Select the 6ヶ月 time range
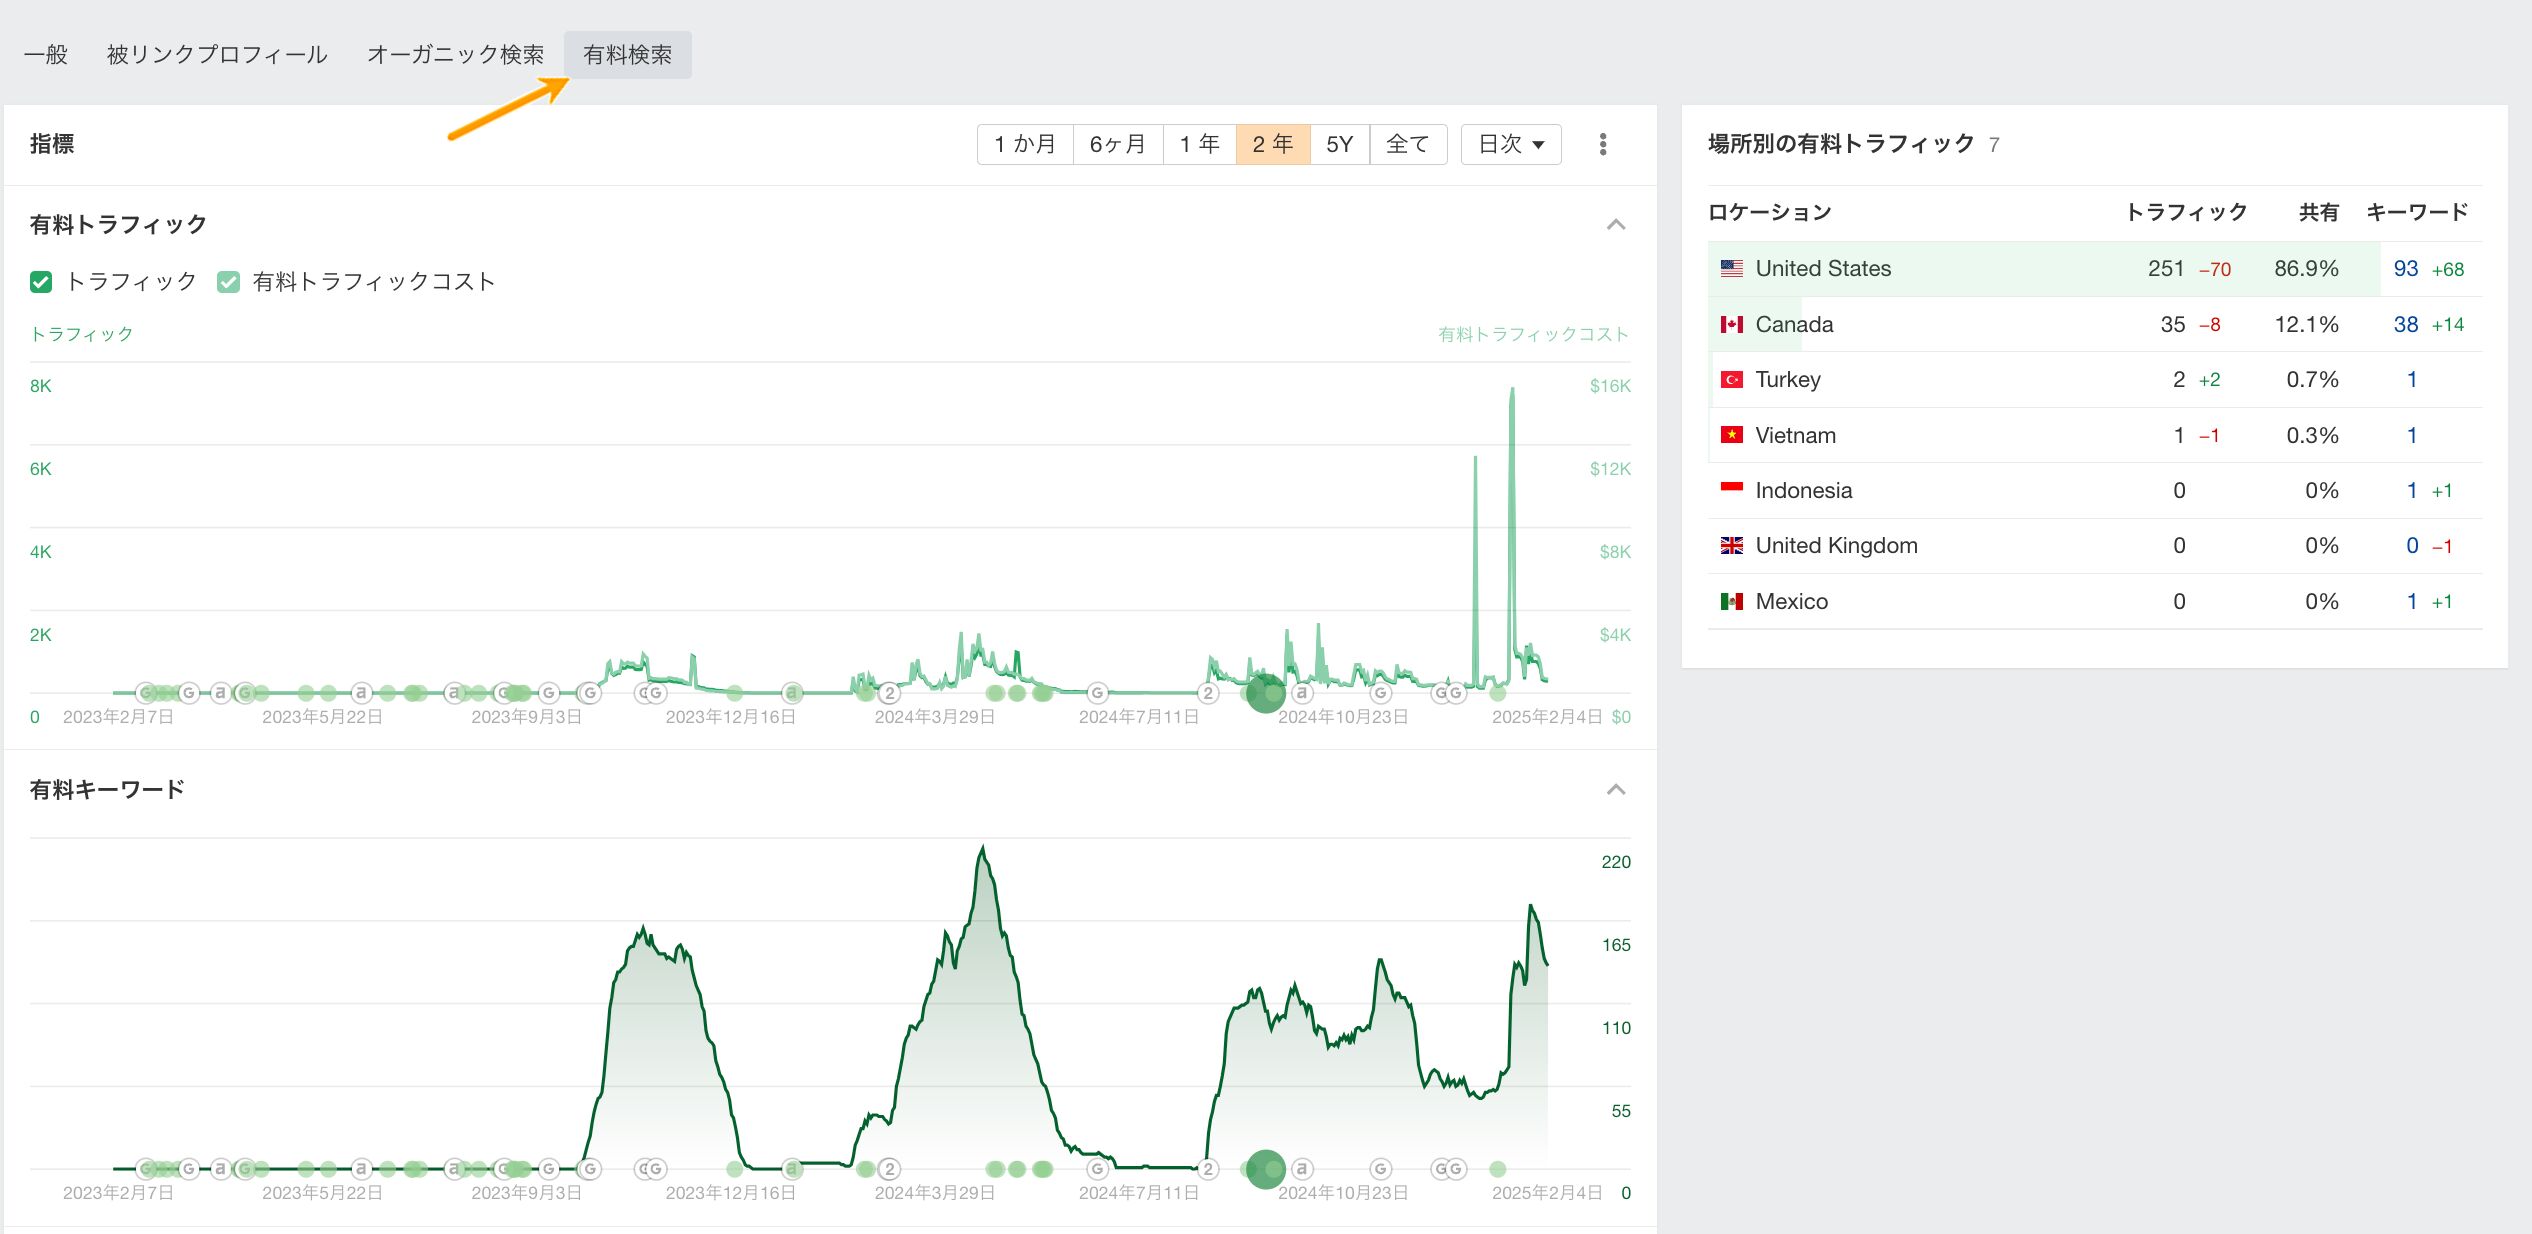This screenshot has height=1234, width=2532. click(1117, 144)
